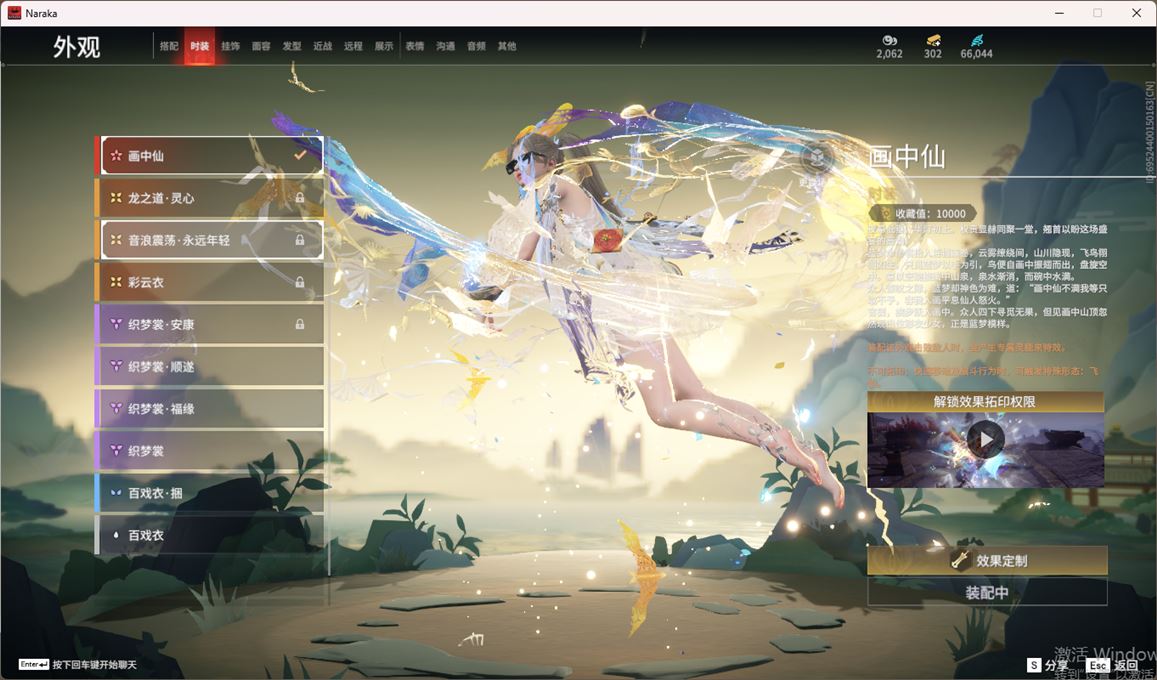
Task: Click lock icon on 龙之道·灵心
Action: pos(300,198)
